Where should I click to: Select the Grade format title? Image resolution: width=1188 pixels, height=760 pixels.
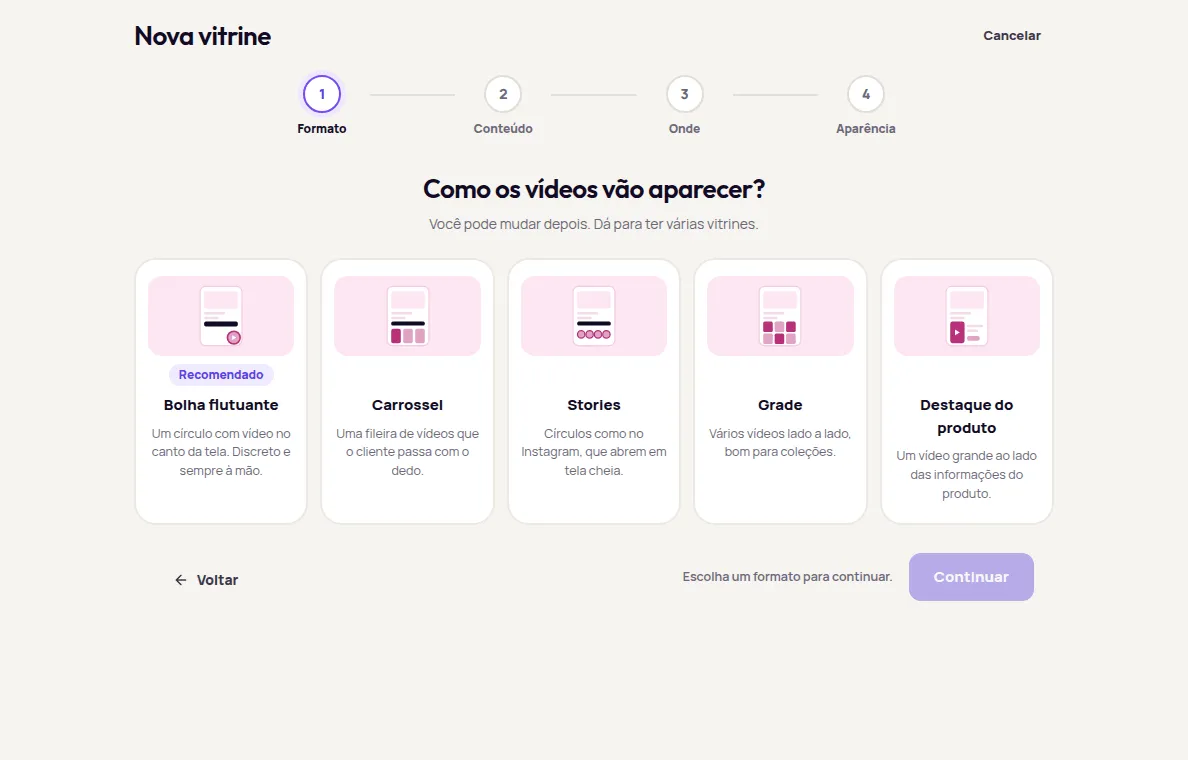tap(780, 405)
